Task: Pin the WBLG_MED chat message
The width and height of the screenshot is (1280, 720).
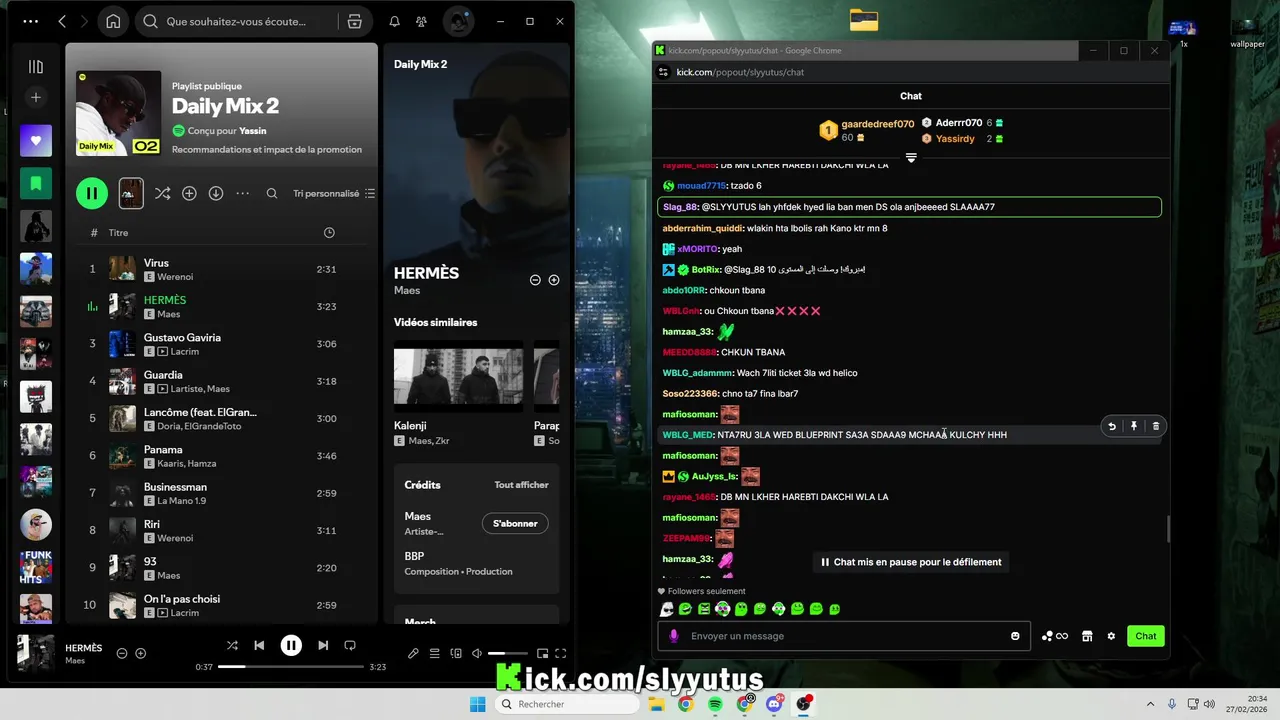Action: point(1134,426)
